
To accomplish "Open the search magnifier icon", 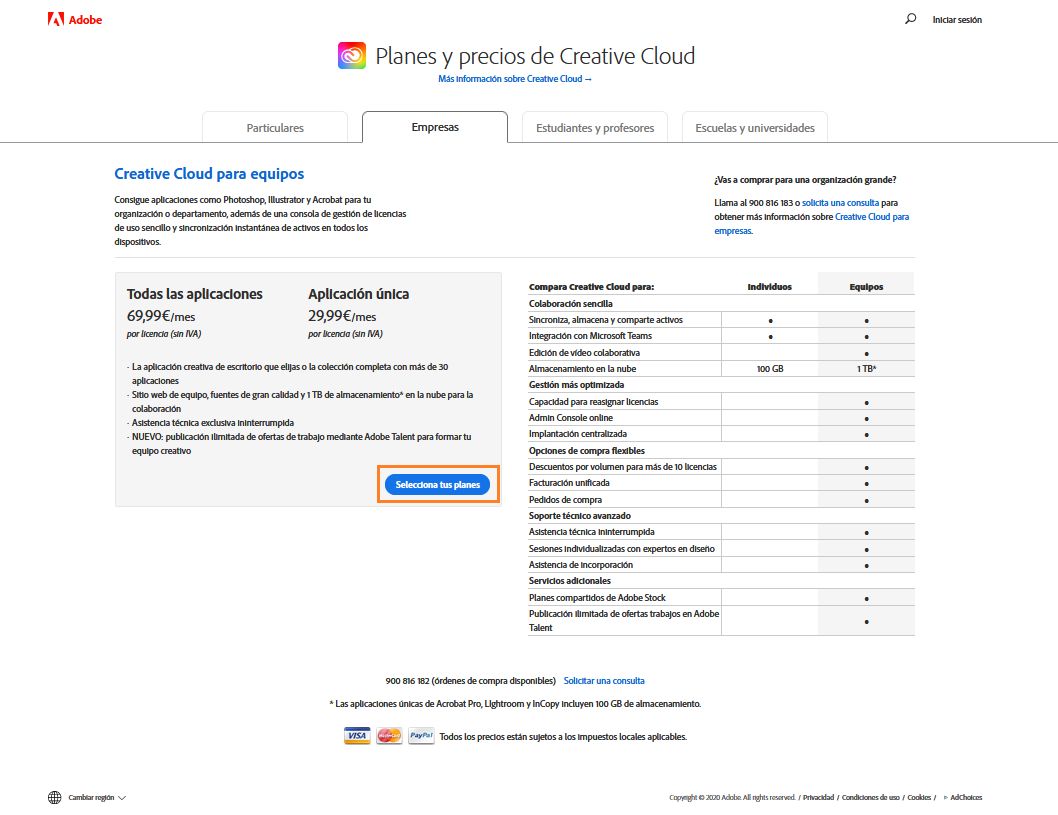I will tap(910, 19).
